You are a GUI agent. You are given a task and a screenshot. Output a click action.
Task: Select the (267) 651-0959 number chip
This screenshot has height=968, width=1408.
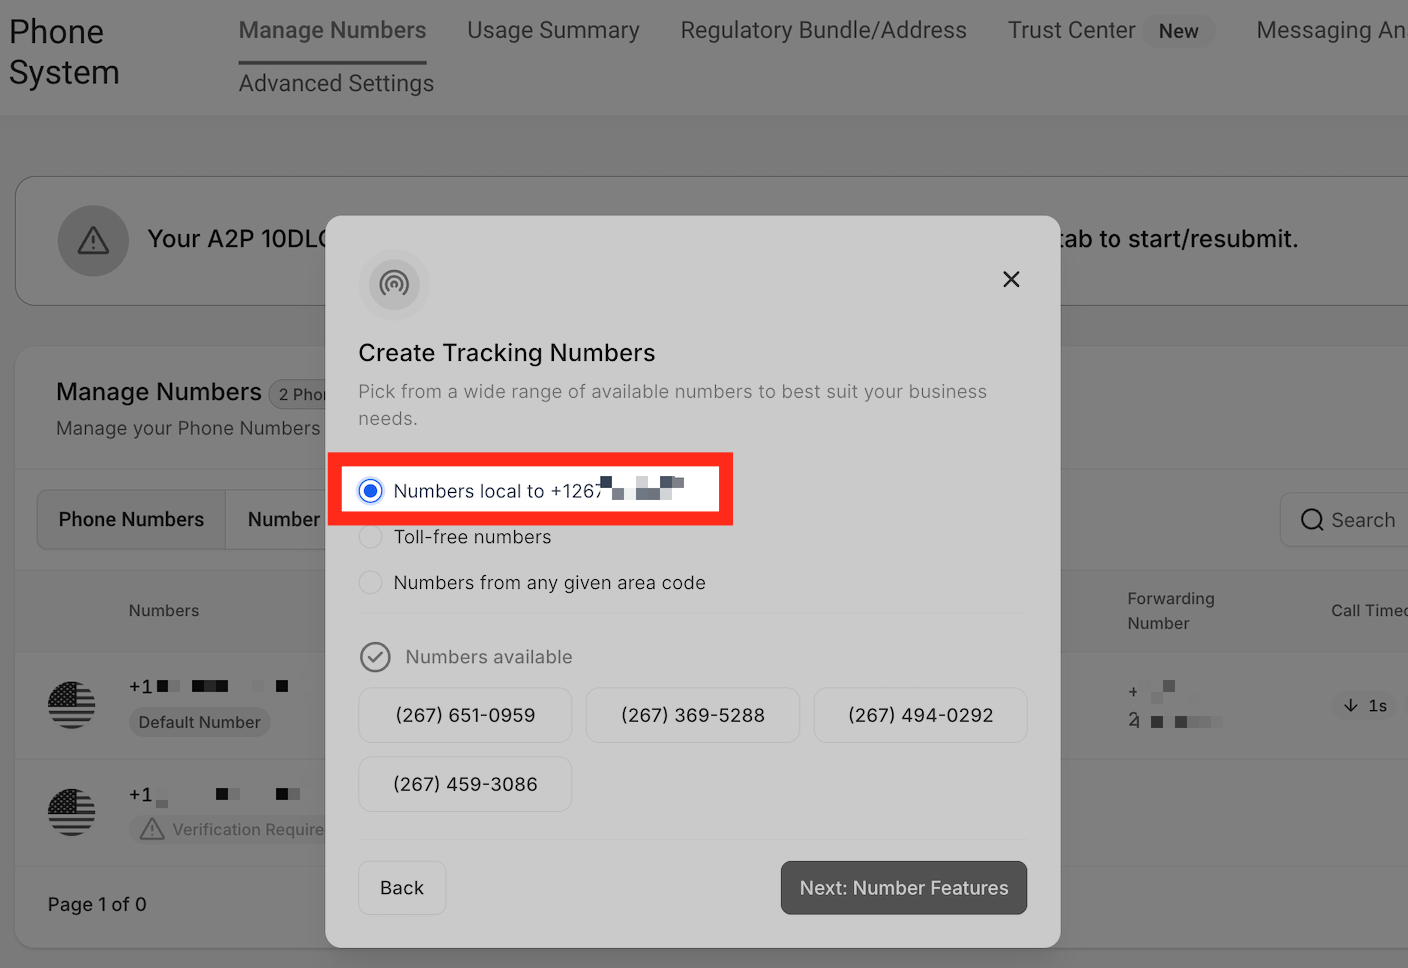465,715
